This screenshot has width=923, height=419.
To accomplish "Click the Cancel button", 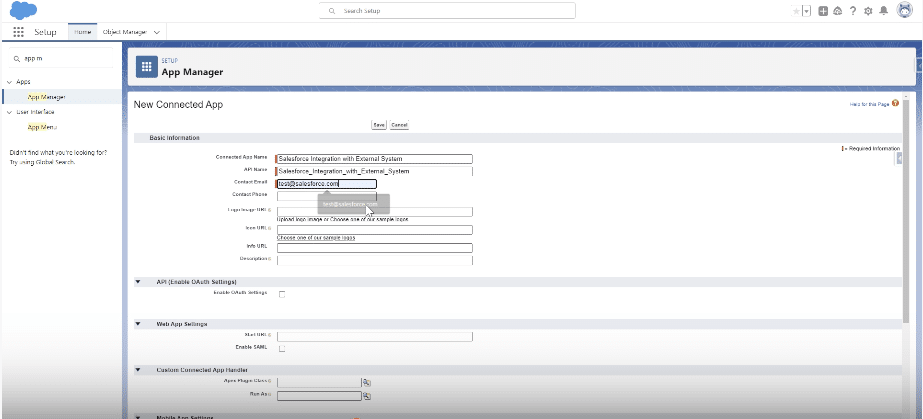I will (399, 125).
